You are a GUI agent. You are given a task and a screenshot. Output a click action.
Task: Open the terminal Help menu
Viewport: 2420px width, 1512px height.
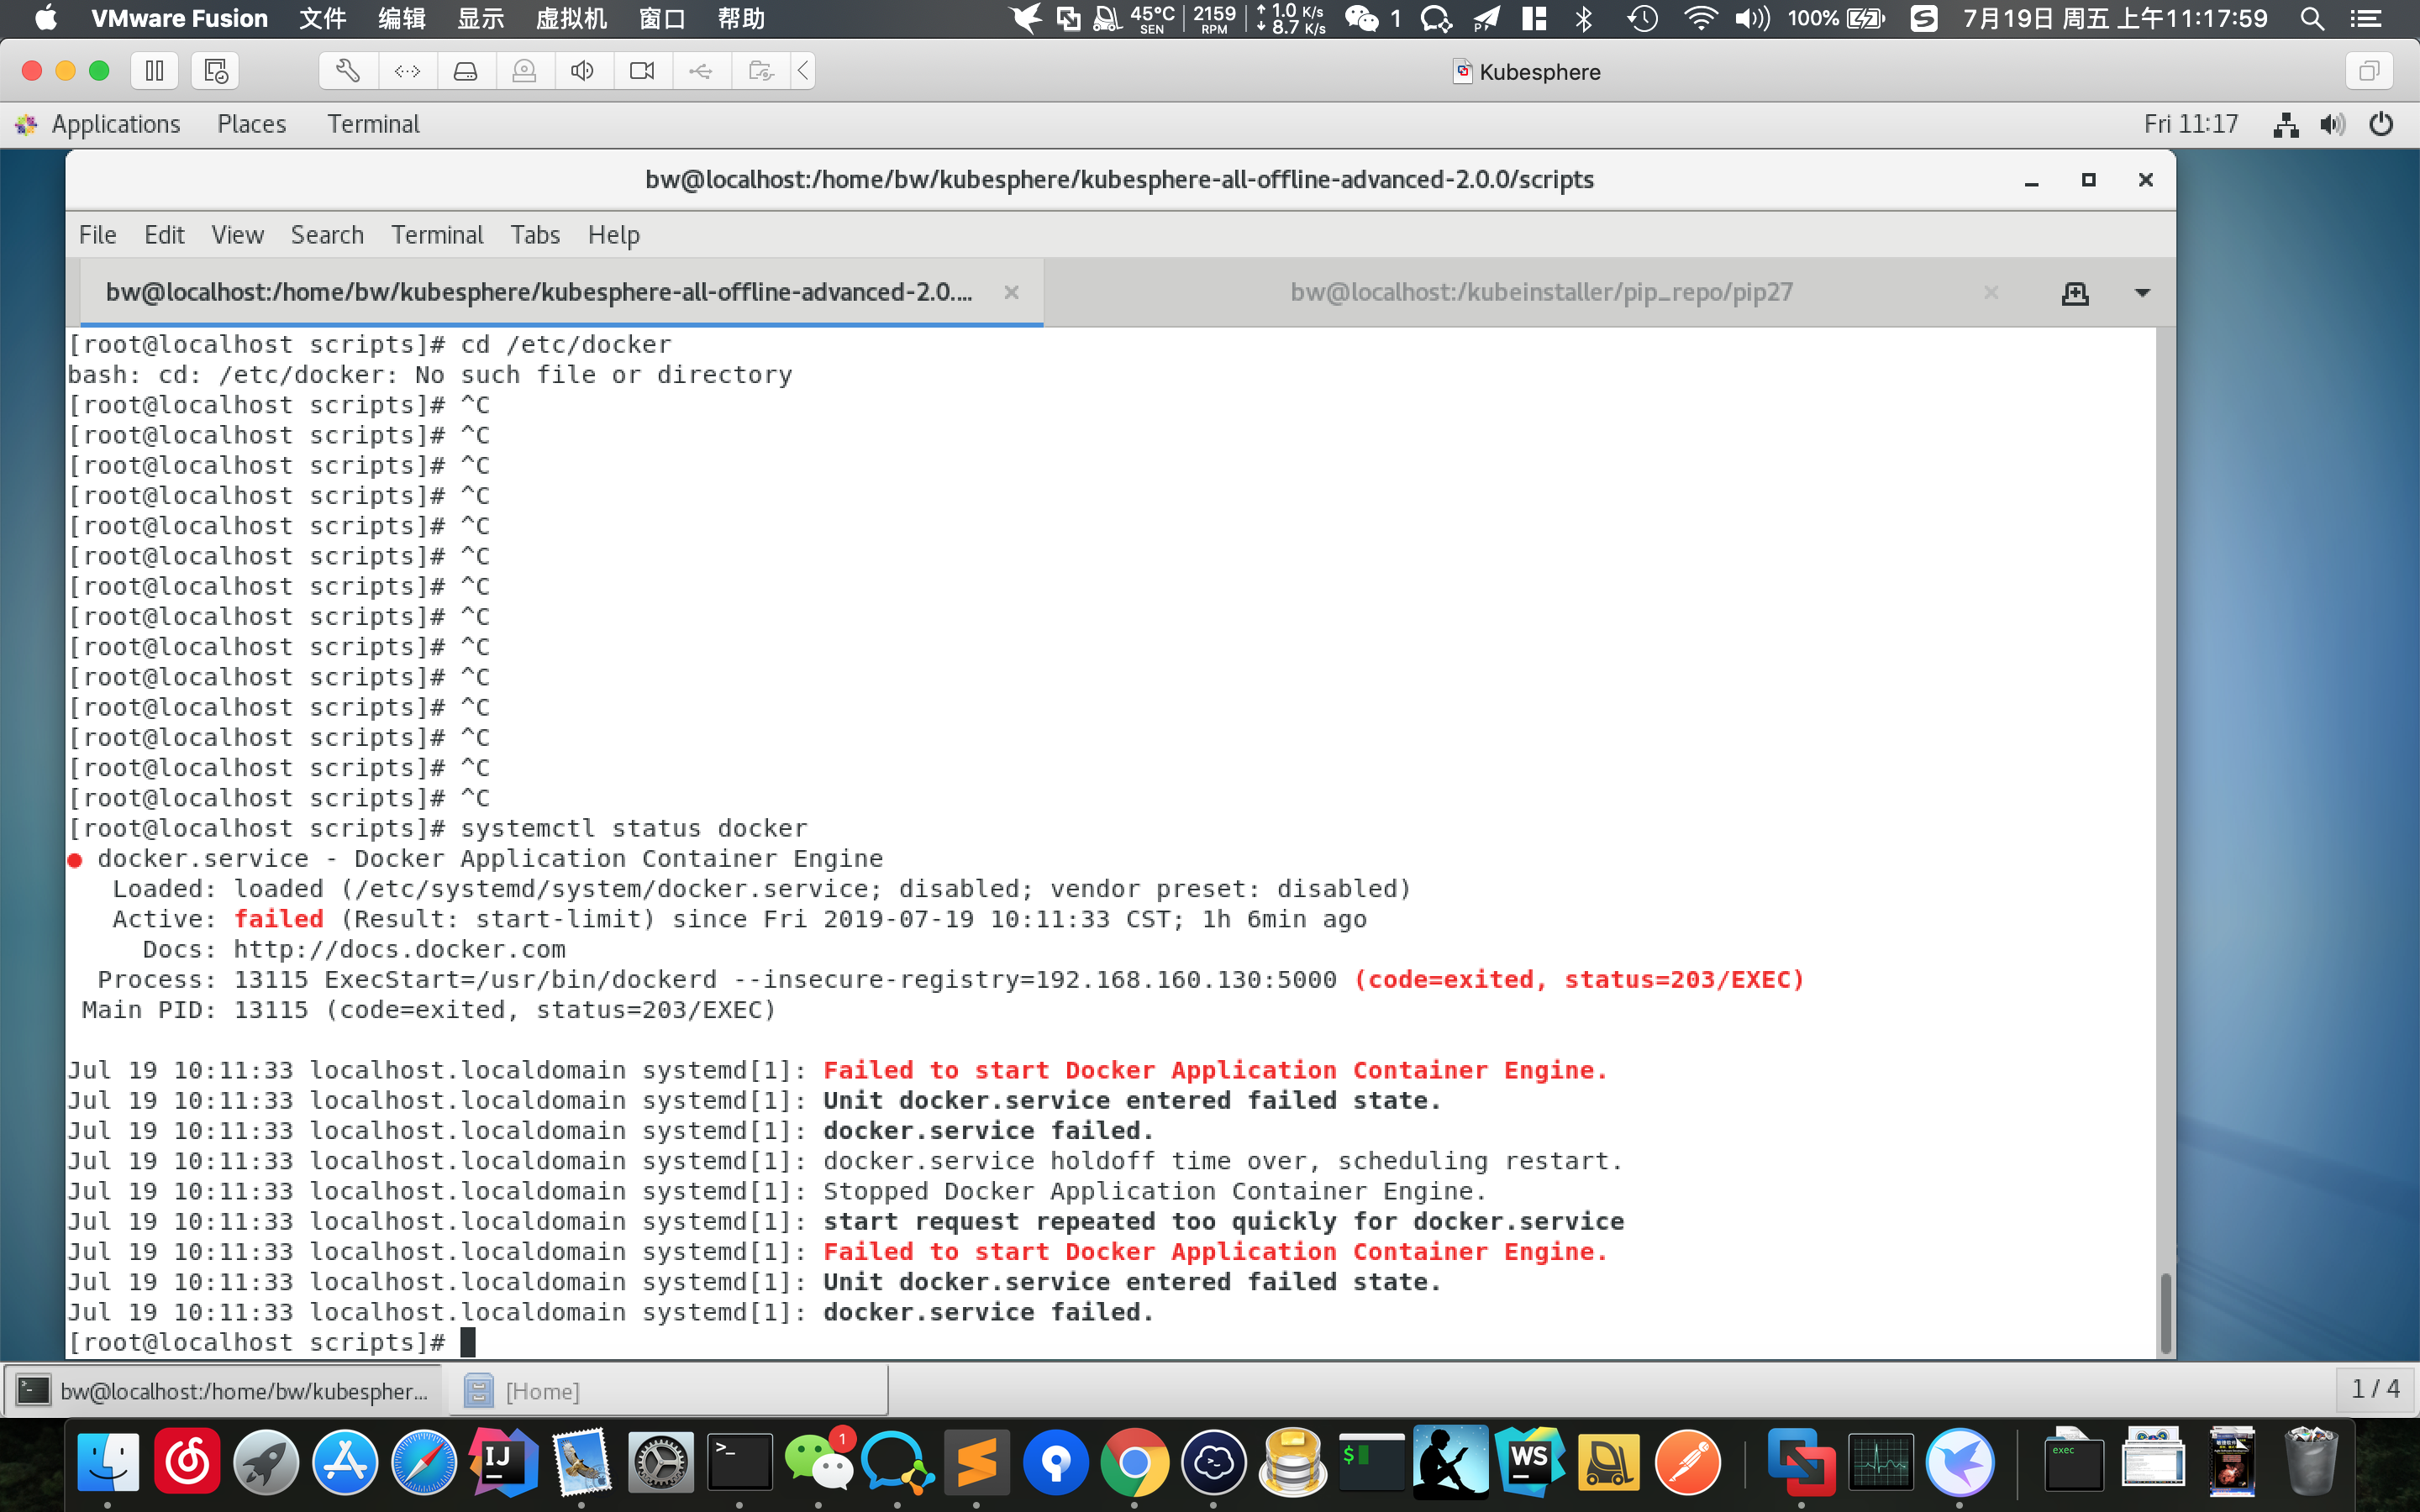(614, 235)
